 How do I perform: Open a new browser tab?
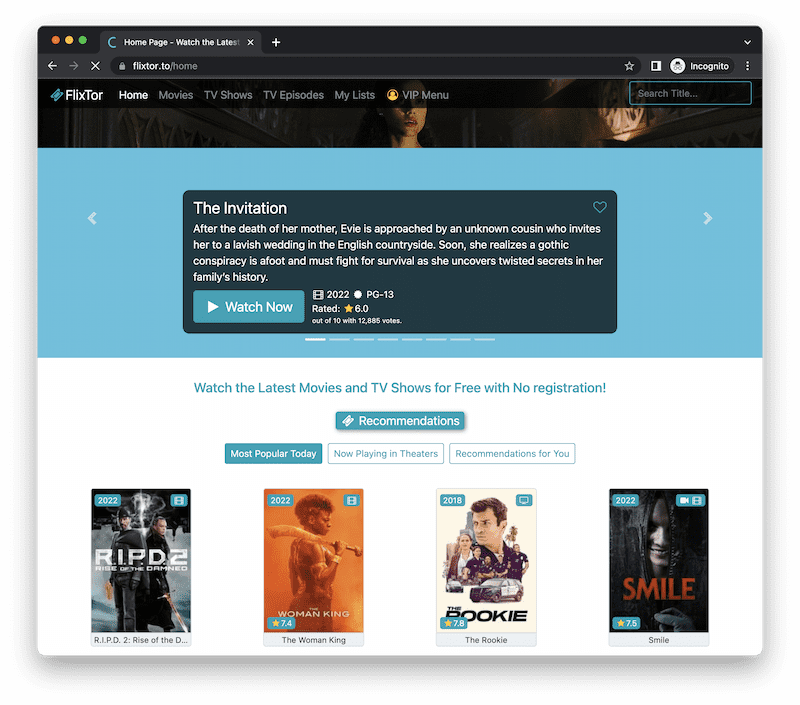tap(276, 42)
